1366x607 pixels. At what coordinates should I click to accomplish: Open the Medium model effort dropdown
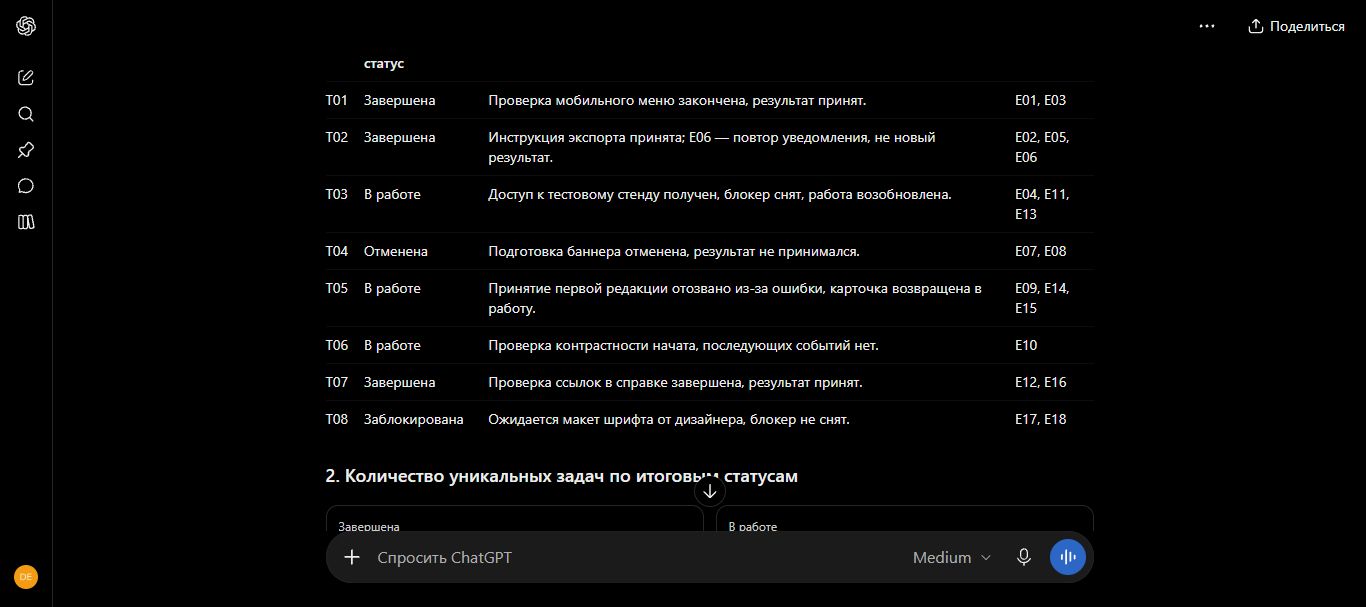click(x=951, y=557)
